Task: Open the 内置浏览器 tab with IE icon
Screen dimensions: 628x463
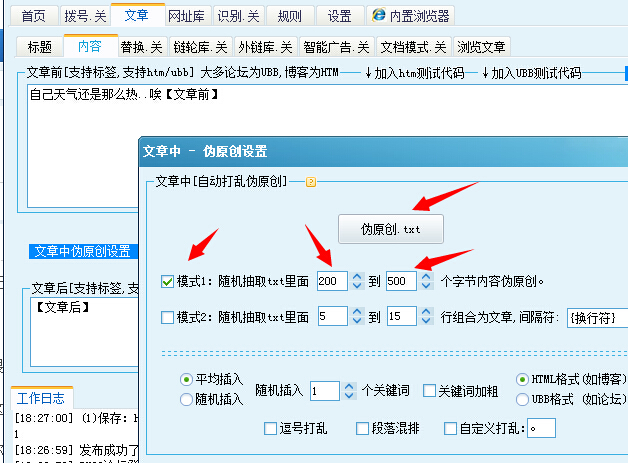Action: [411, 16]
